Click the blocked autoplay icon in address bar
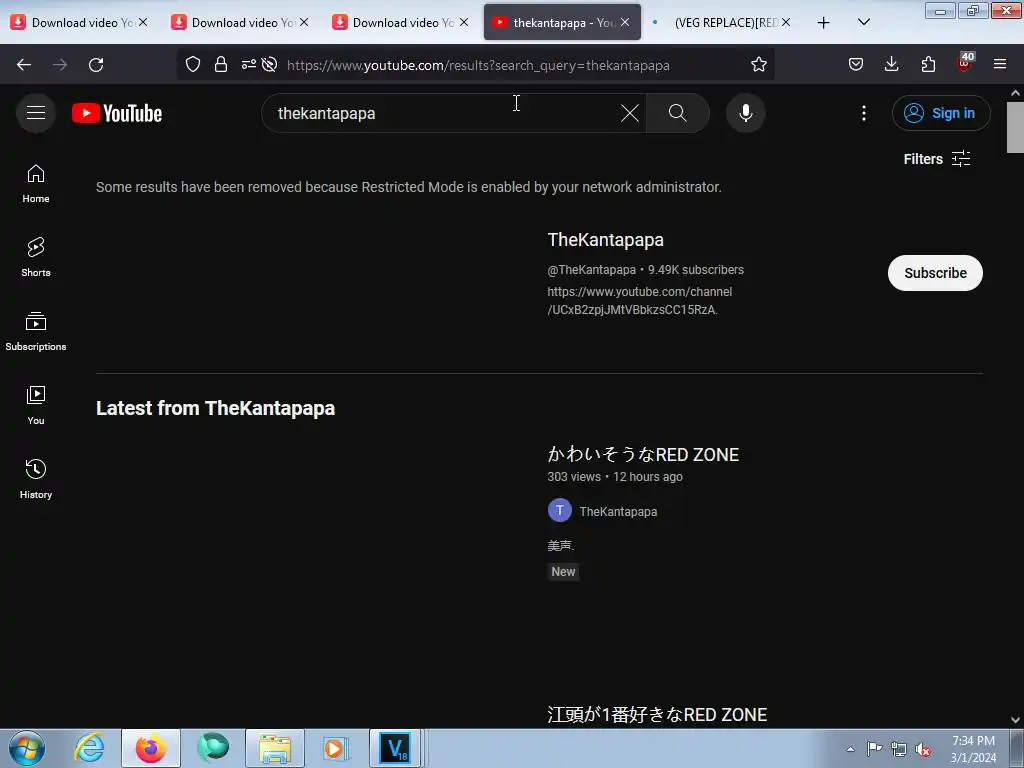This screenshot has width=1024, height=768. [269, 65]
